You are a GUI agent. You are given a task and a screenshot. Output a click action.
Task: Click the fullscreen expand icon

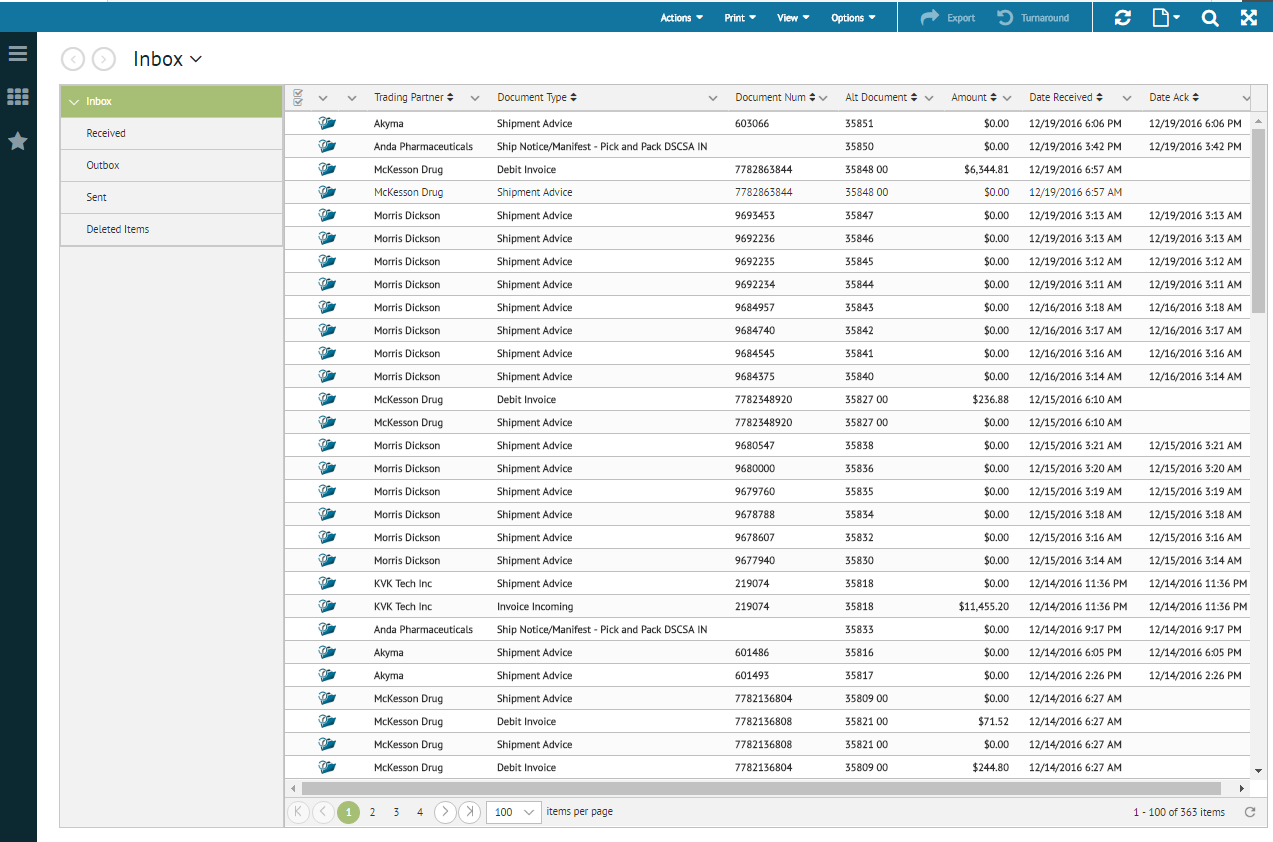(1249, 18)
